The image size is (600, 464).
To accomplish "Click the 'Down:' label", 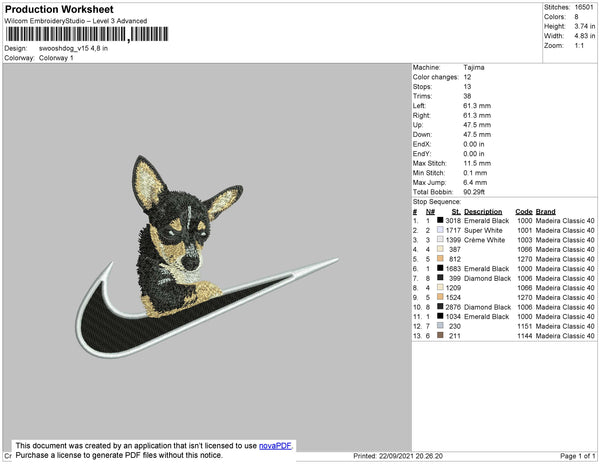I will click(x=422, y=135).
